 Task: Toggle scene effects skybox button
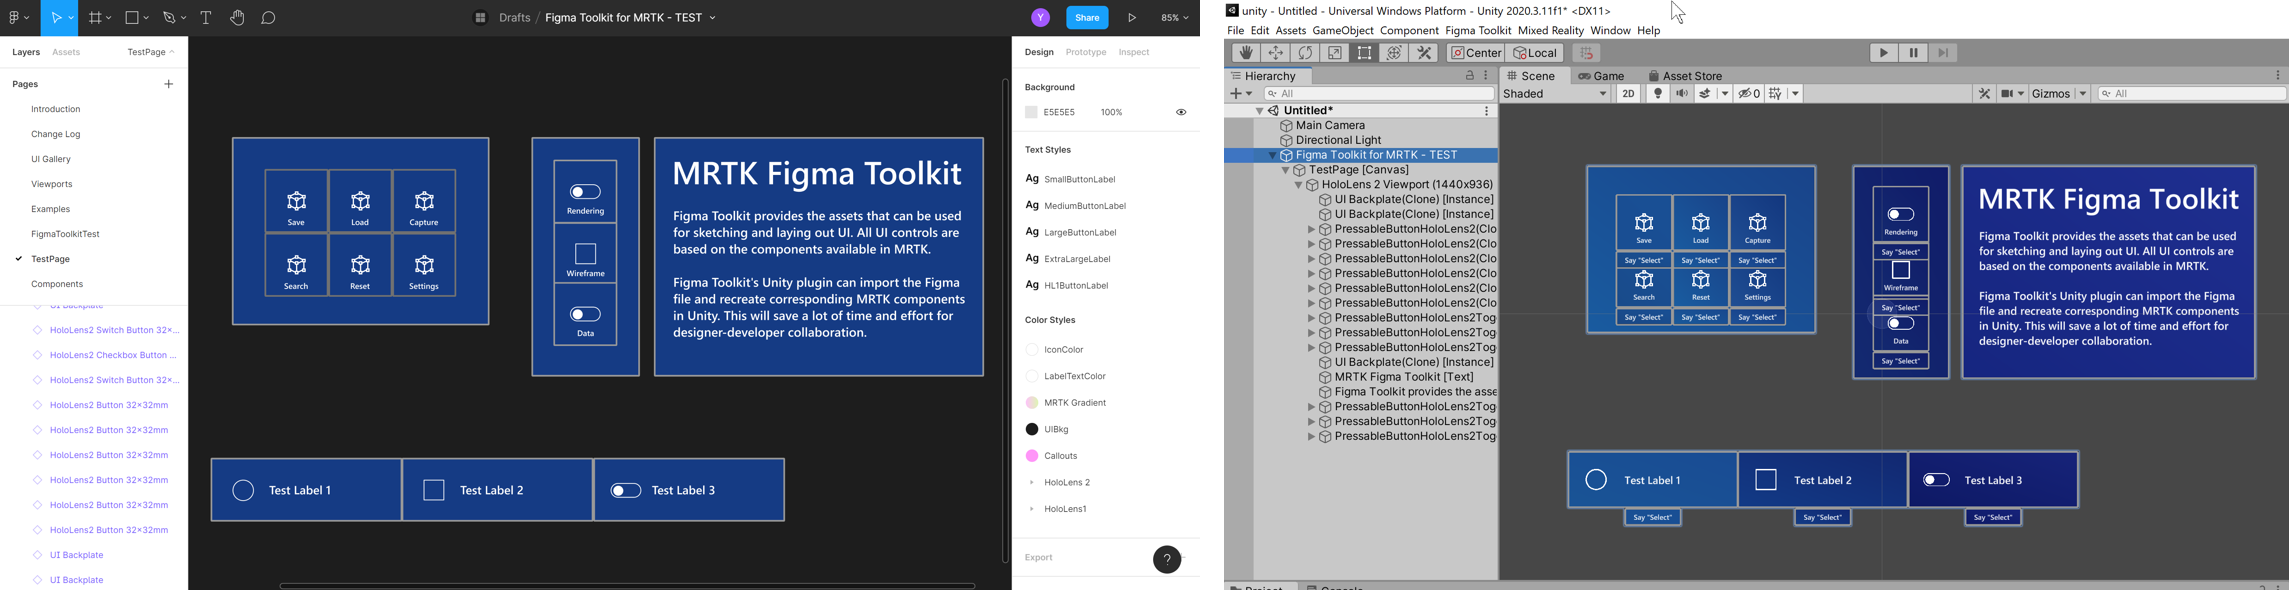pos(1707,94)
